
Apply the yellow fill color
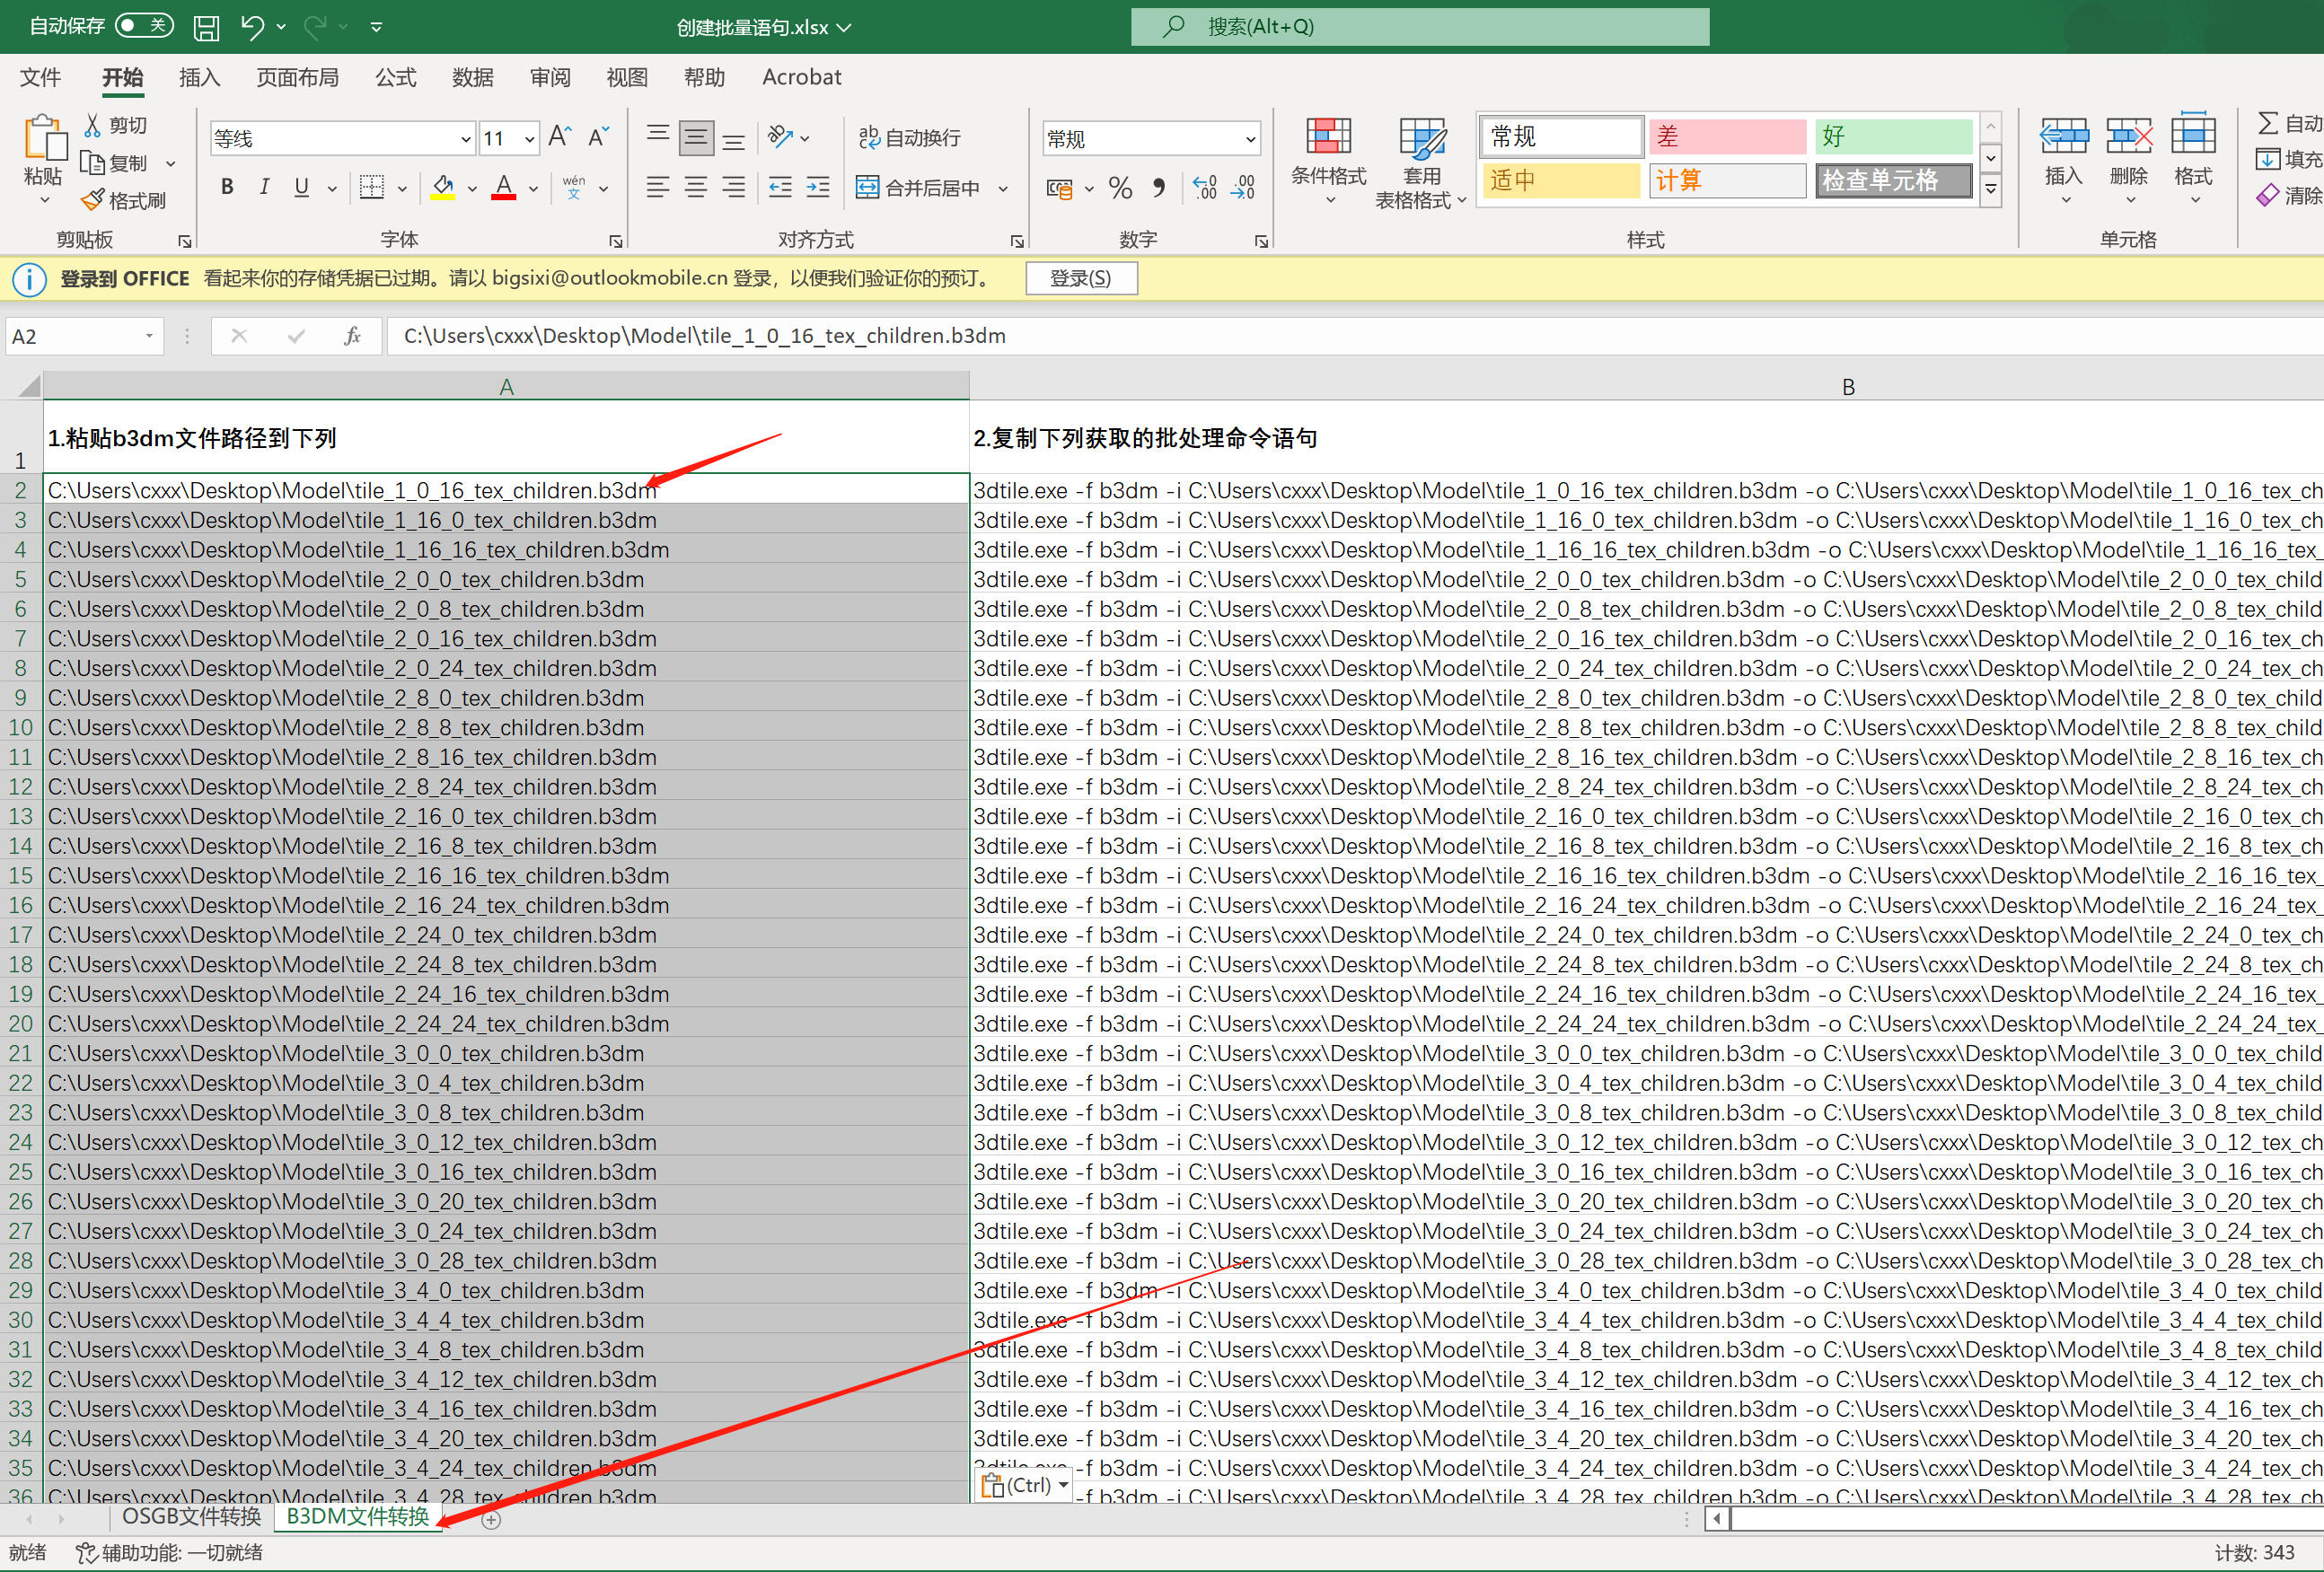[443, 187]
